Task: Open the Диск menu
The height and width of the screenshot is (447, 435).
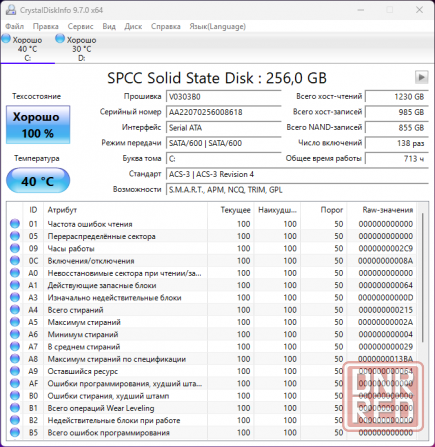Action: [x=133, y=26]
